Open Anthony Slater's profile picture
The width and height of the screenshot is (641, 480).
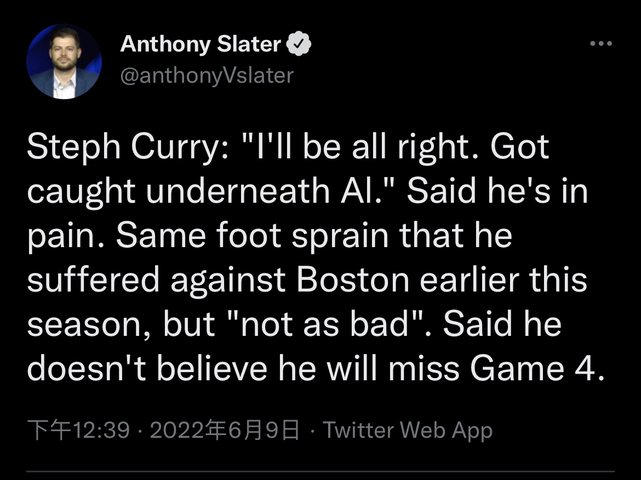tap(64, 62)
